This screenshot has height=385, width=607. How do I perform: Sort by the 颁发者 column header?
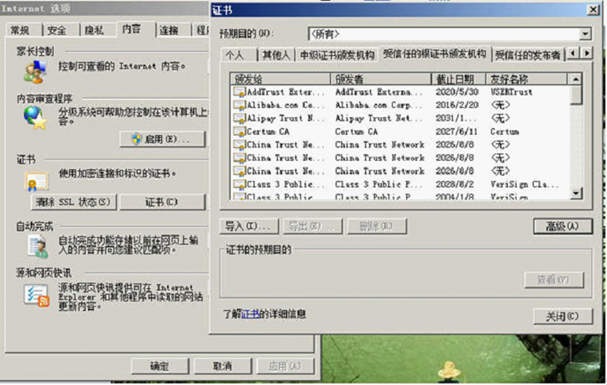coord(381,79)
